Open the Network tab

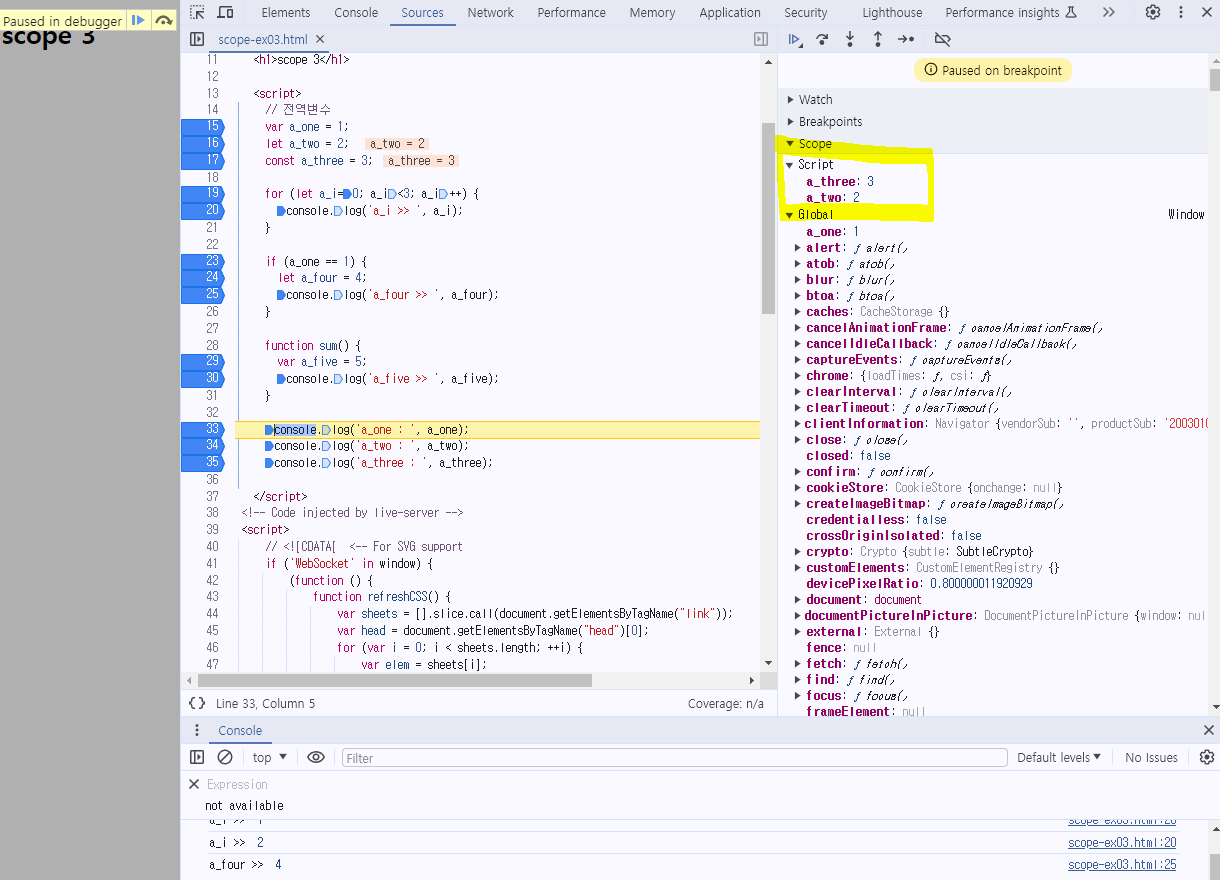pos(490,12)
